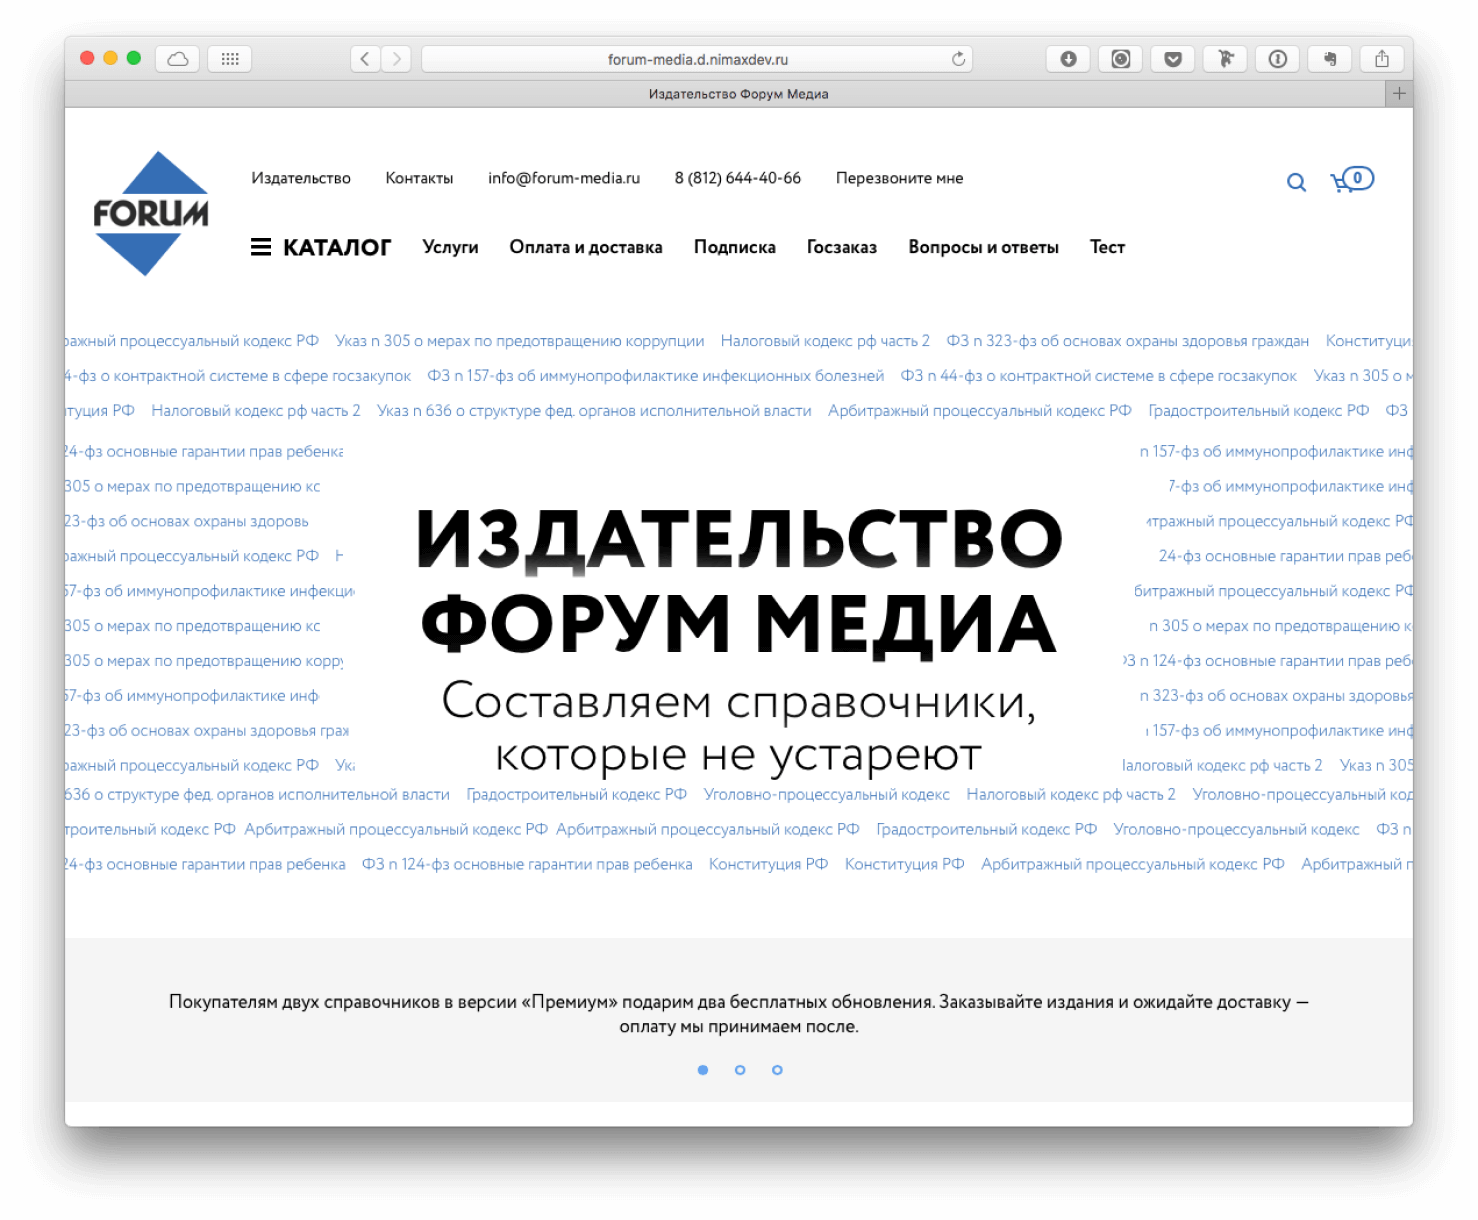Open the КАТАЛОГ hamburger menu
Viewport: 1478px width, 1220px height.
click(321, 247)
